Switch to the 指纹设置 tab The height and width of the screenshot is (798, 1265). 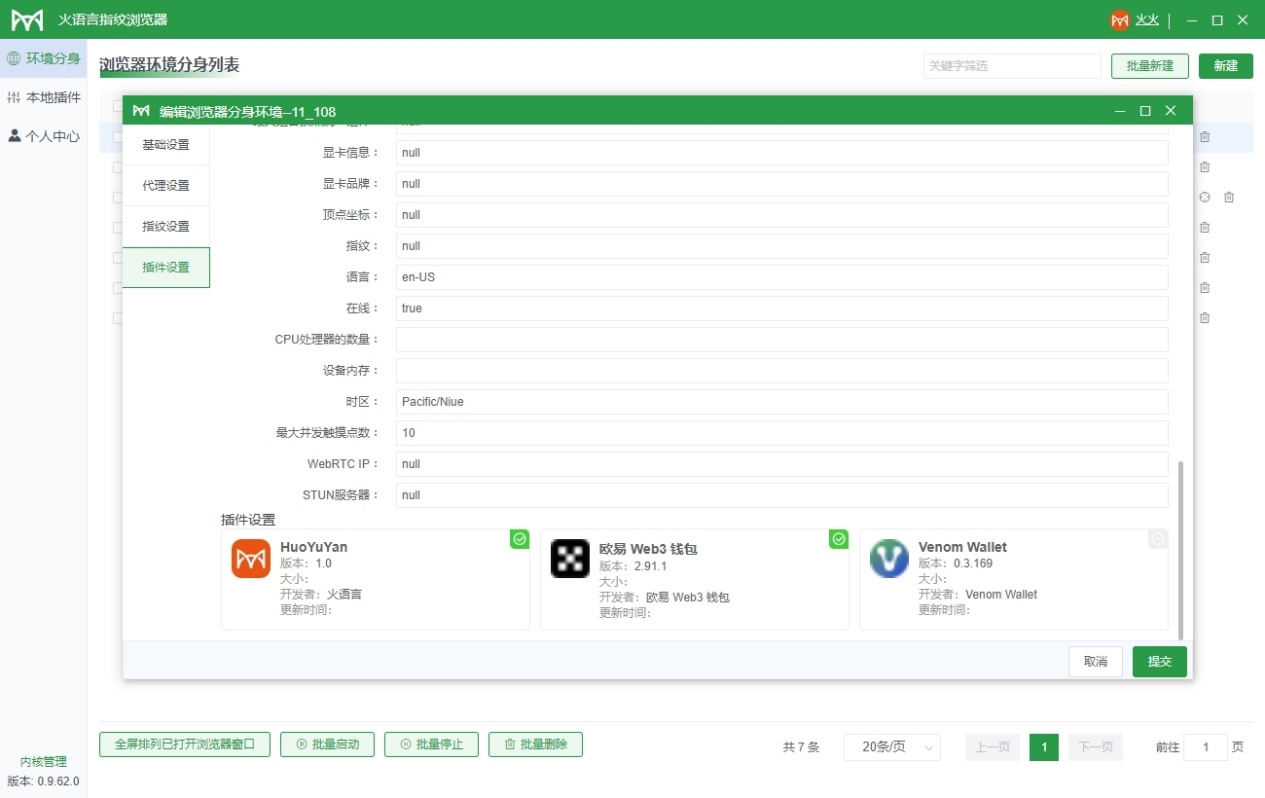166,226
